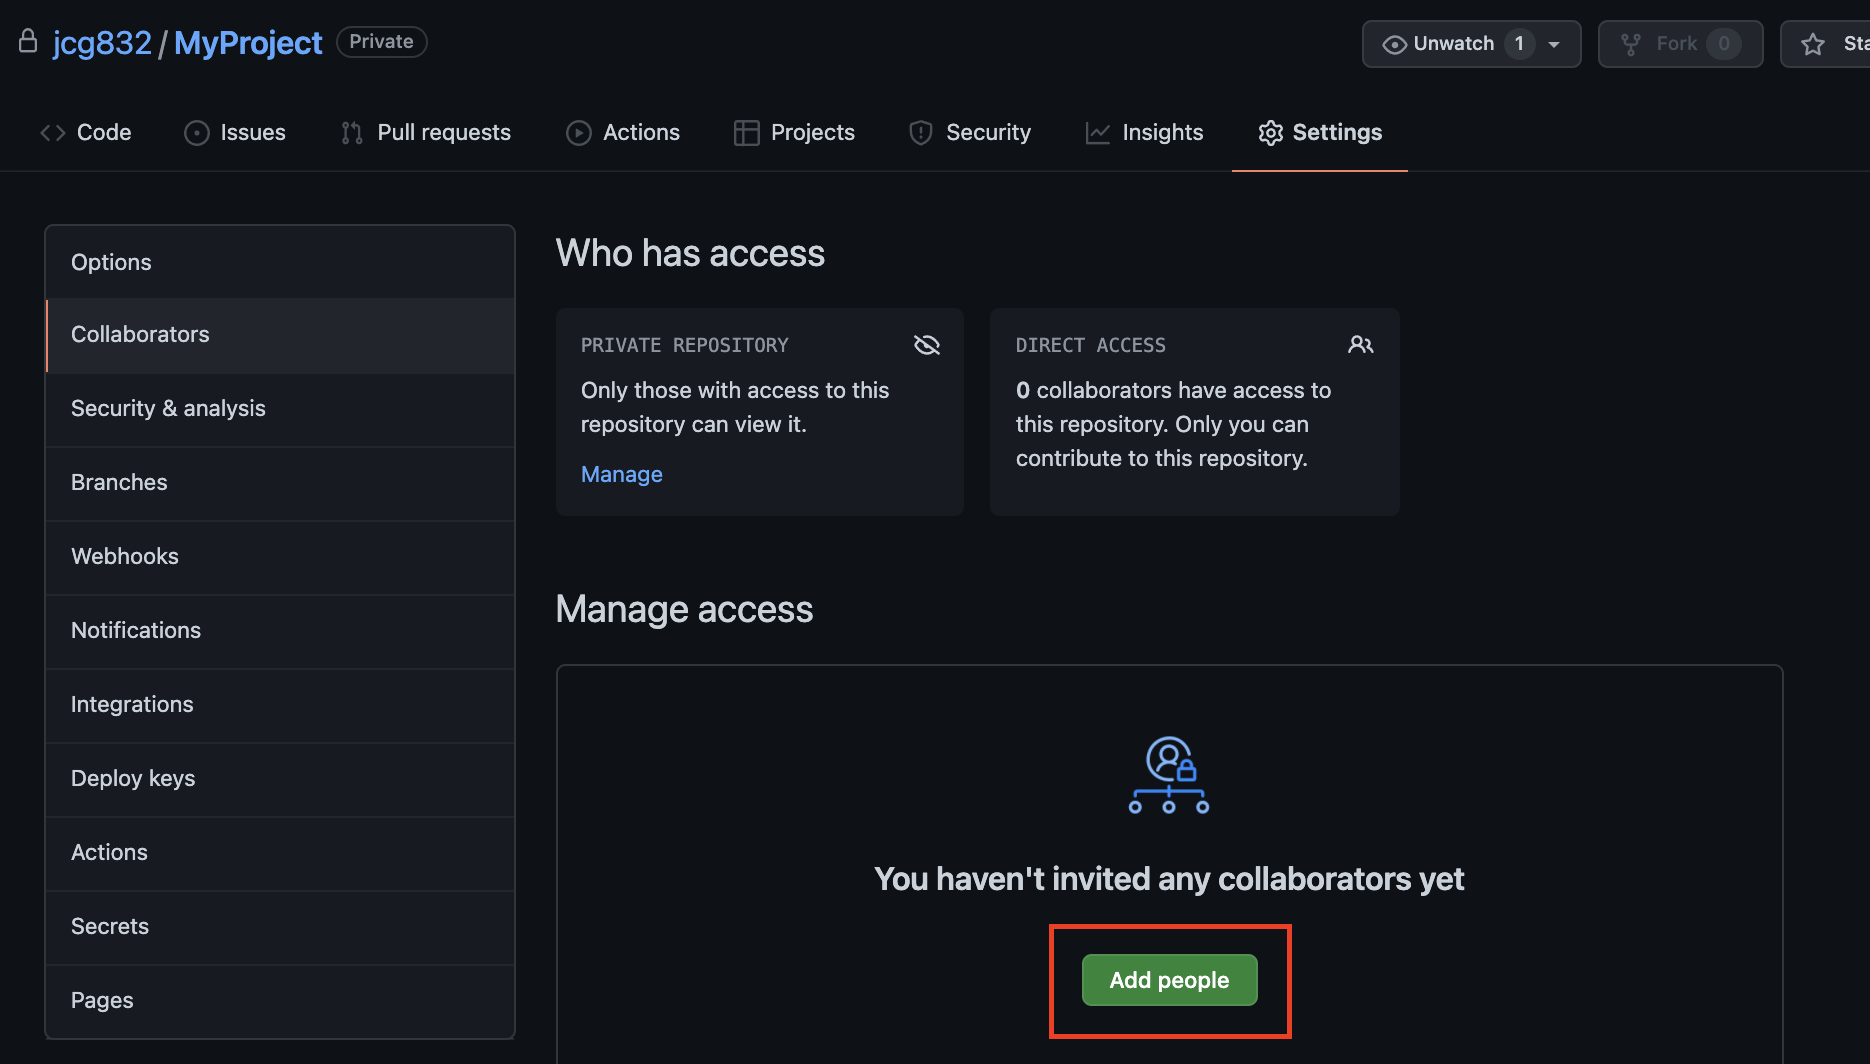Open Webhooks settings

pyautogui.click(x=280, y=557)
